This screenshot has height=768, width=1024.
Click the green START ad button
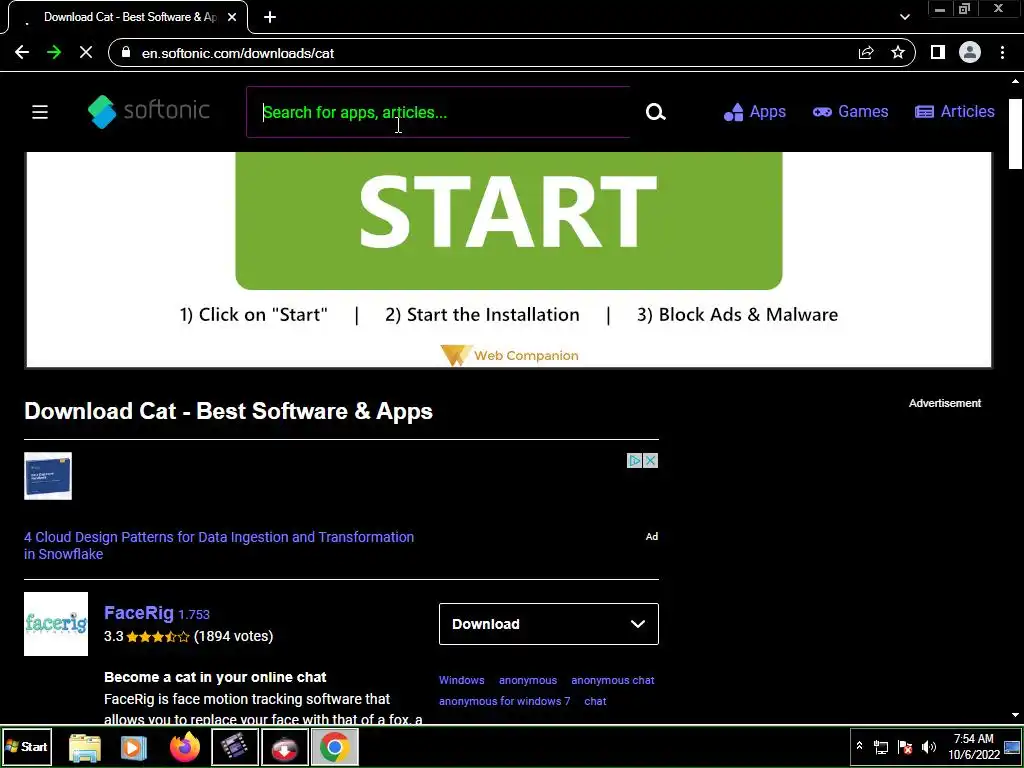509,220
